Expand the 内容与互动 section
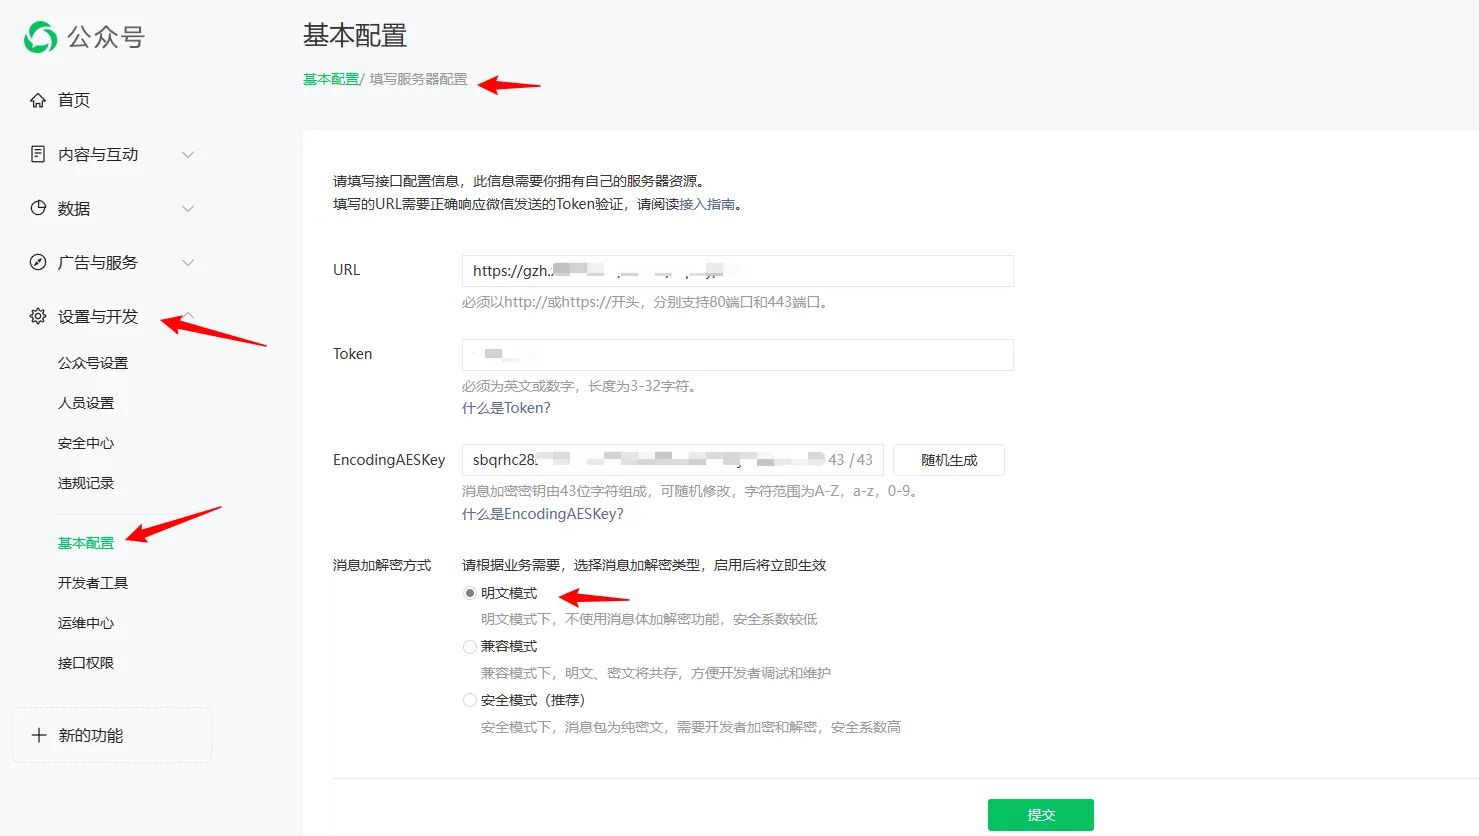This screenshot has height=836, width=1479. click(x=187, y=154)
